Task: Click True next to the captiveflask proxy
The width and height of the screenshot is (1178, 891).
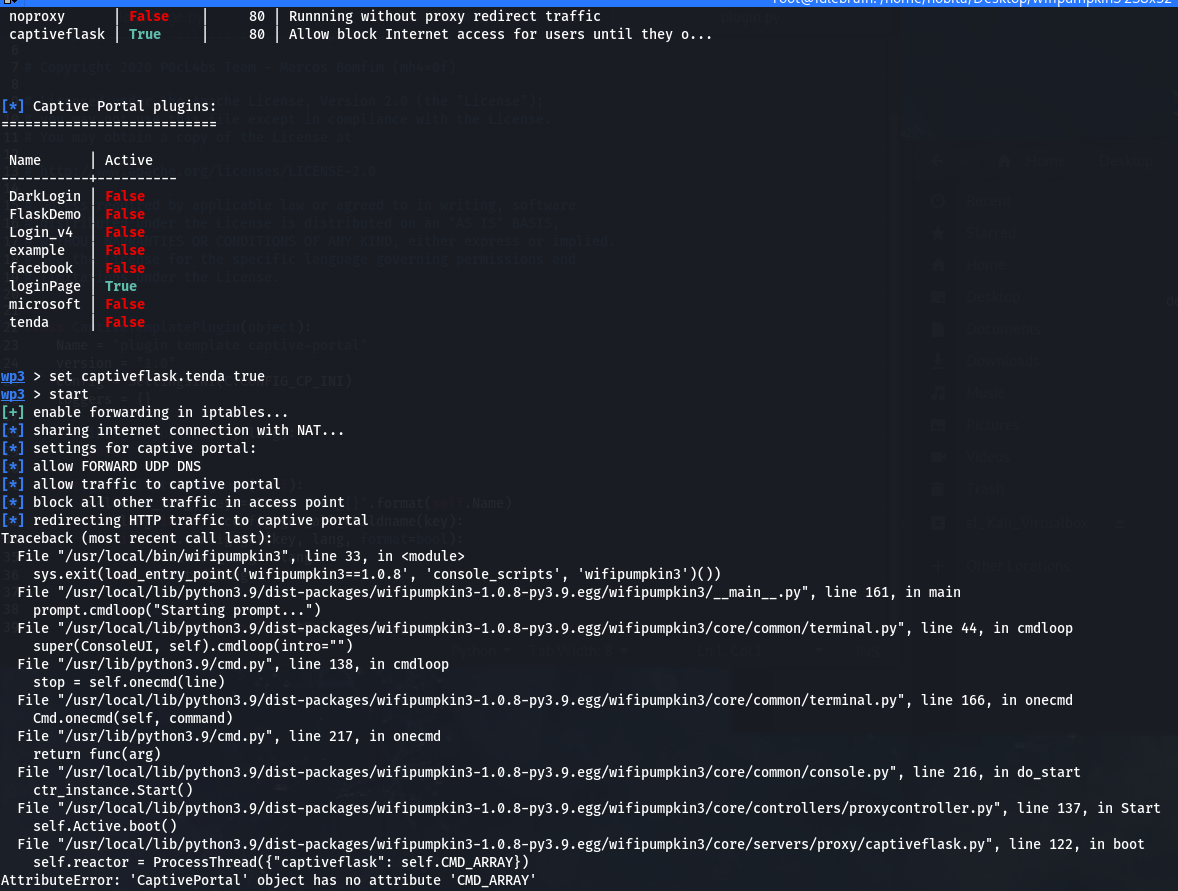Action: coord(145,34)
